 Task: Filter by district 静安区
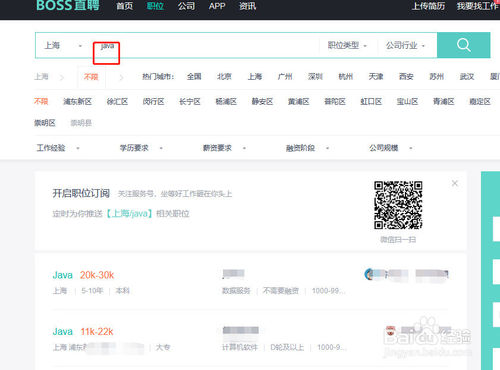pos(262,101)
